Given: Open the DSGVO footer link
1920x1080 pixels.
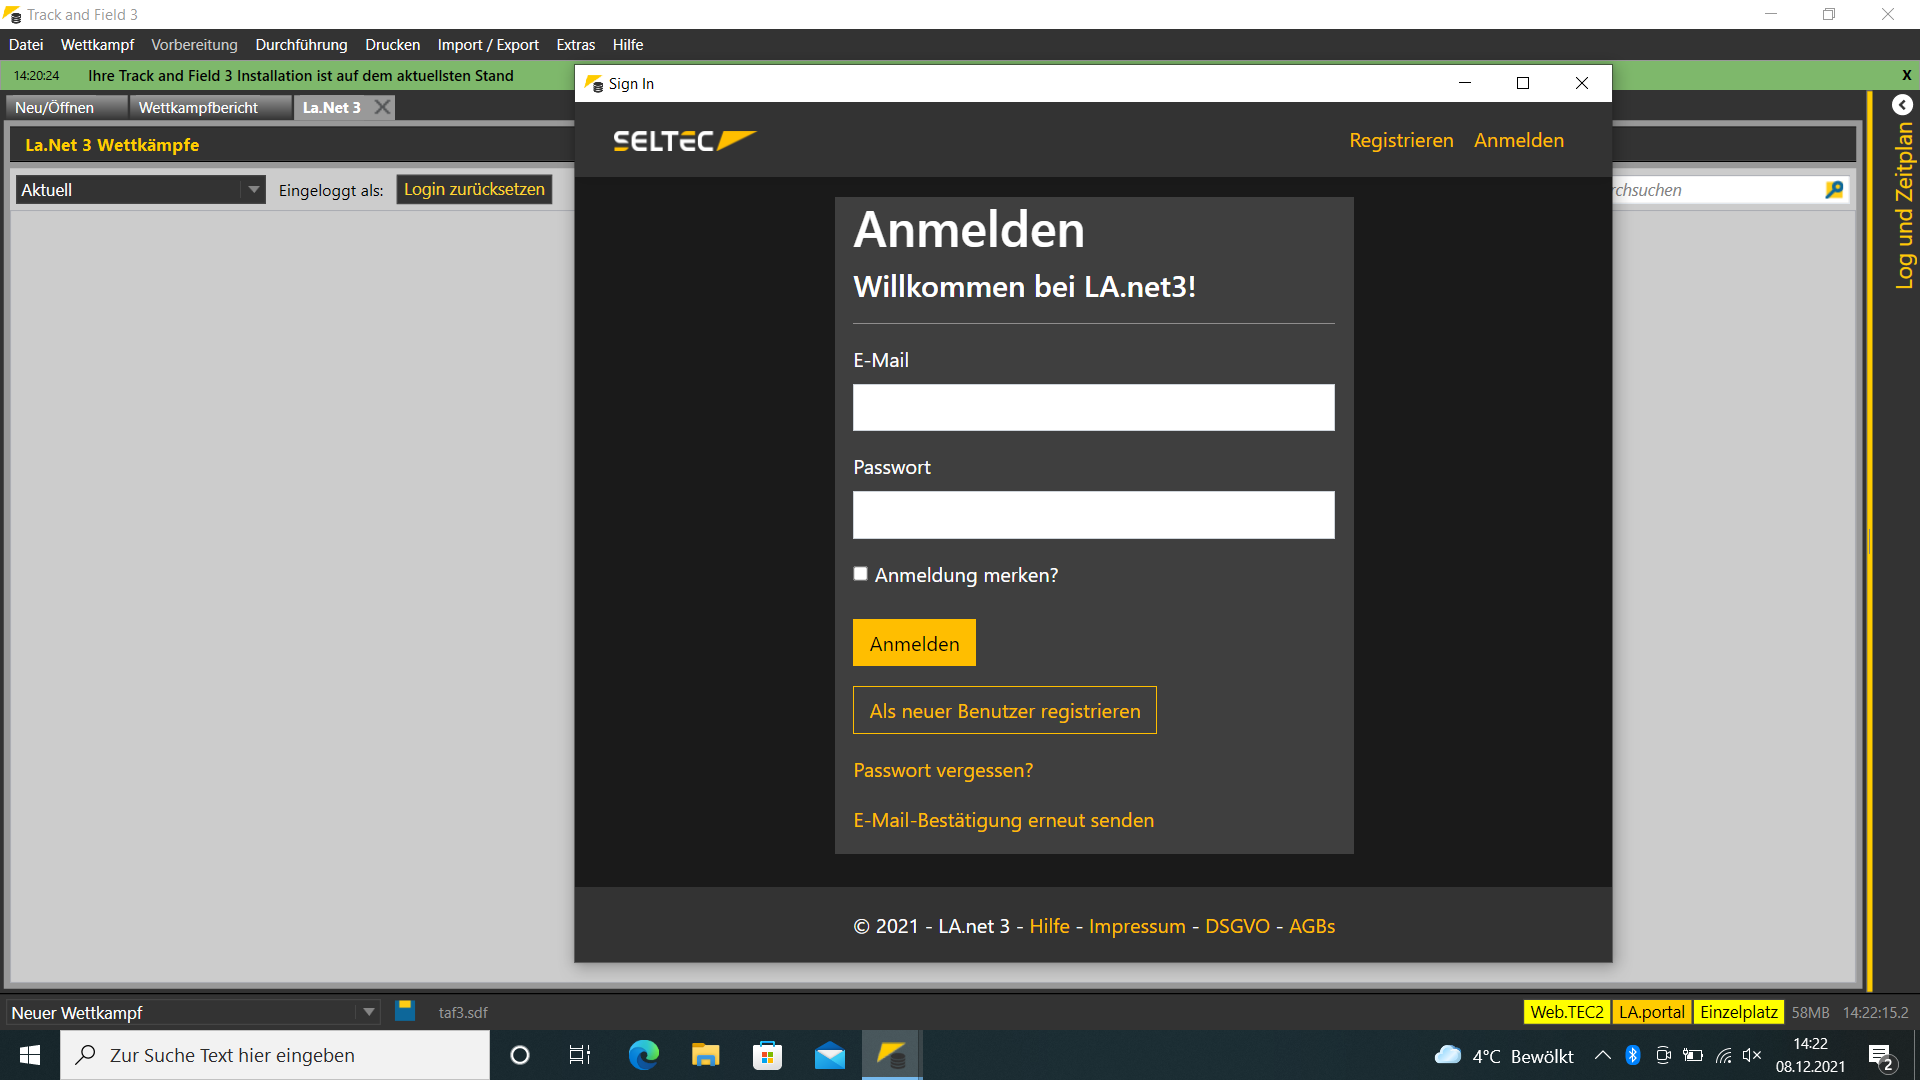Looking at the screenshot, I should pos(1237,926).
